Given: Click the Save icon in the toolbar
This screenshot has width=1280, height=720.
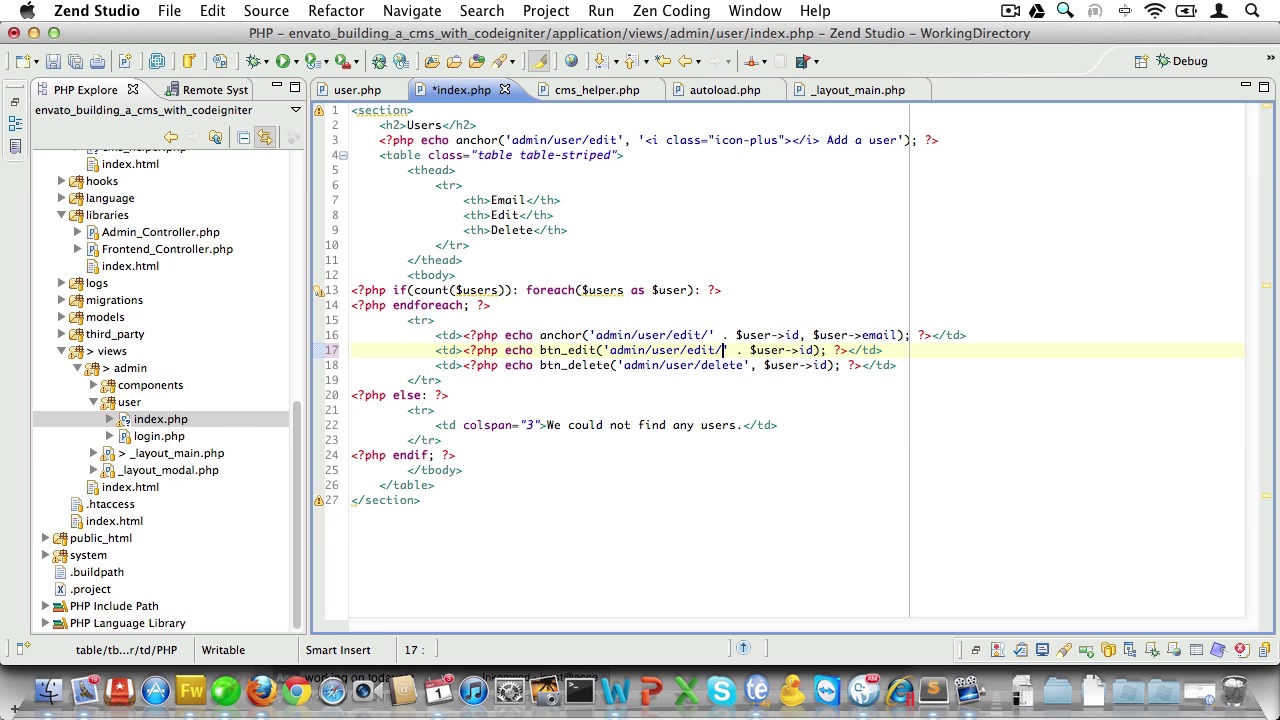Looking at the screenshot, I should click(53, 61).
